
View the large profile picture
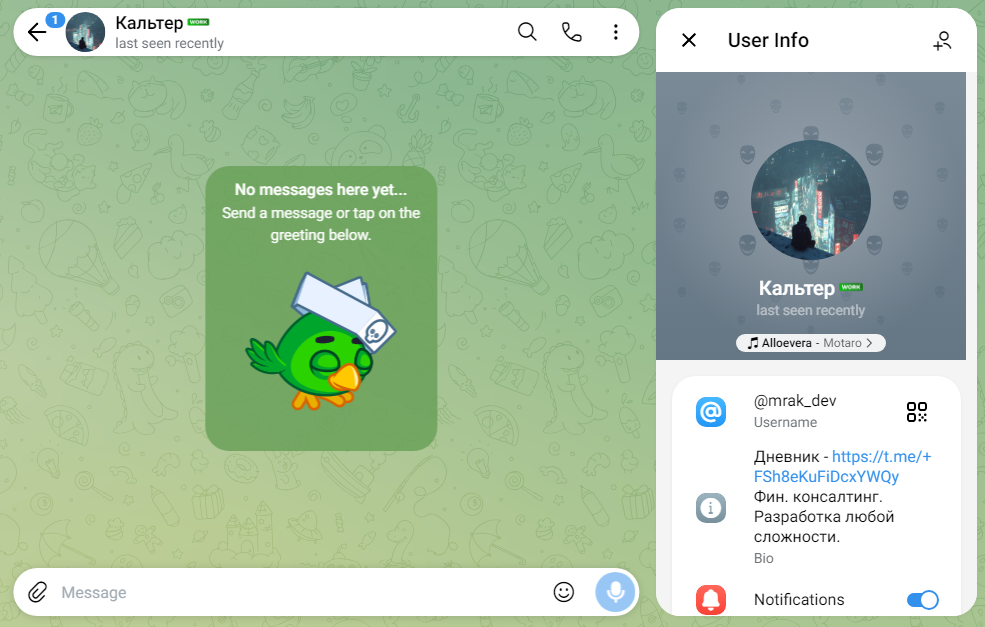(x=810, y=200)
